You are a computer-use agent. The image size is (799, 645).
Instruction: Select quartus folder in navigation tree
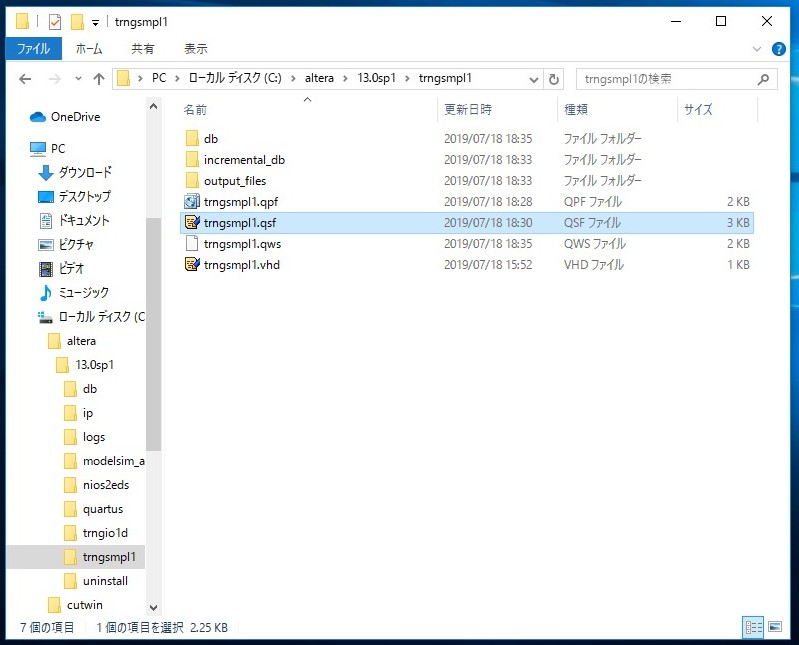93,509
